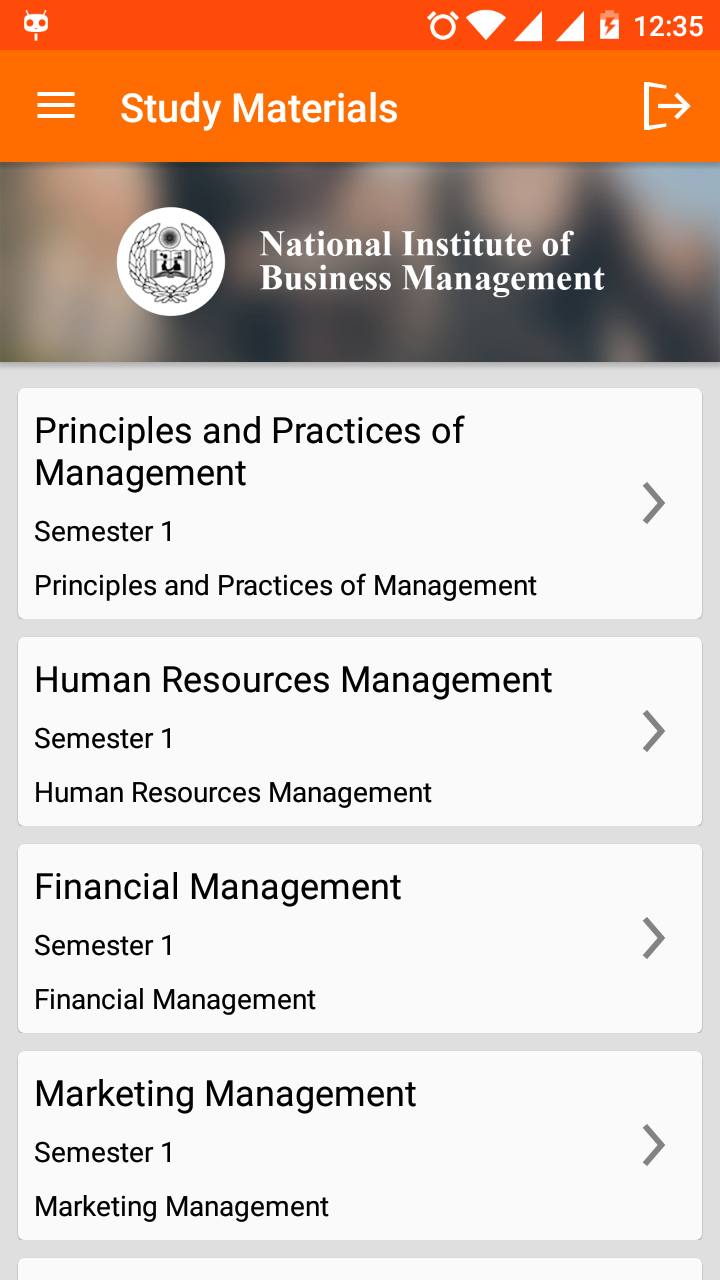This screenshot has width=720, height=1280.
Task: Expand the Marketing Management chevron arrow
Action: coord(653,1145)
